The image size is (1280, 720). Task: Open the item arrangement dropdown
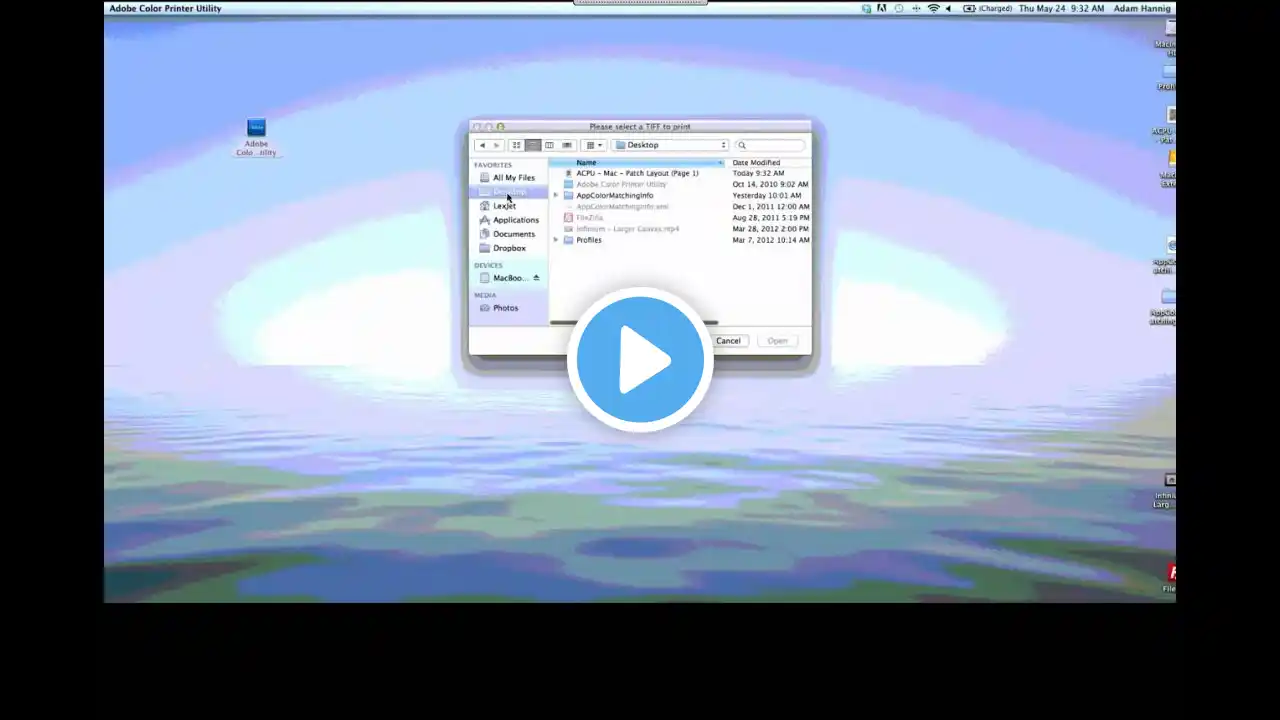tap(594, 145)
